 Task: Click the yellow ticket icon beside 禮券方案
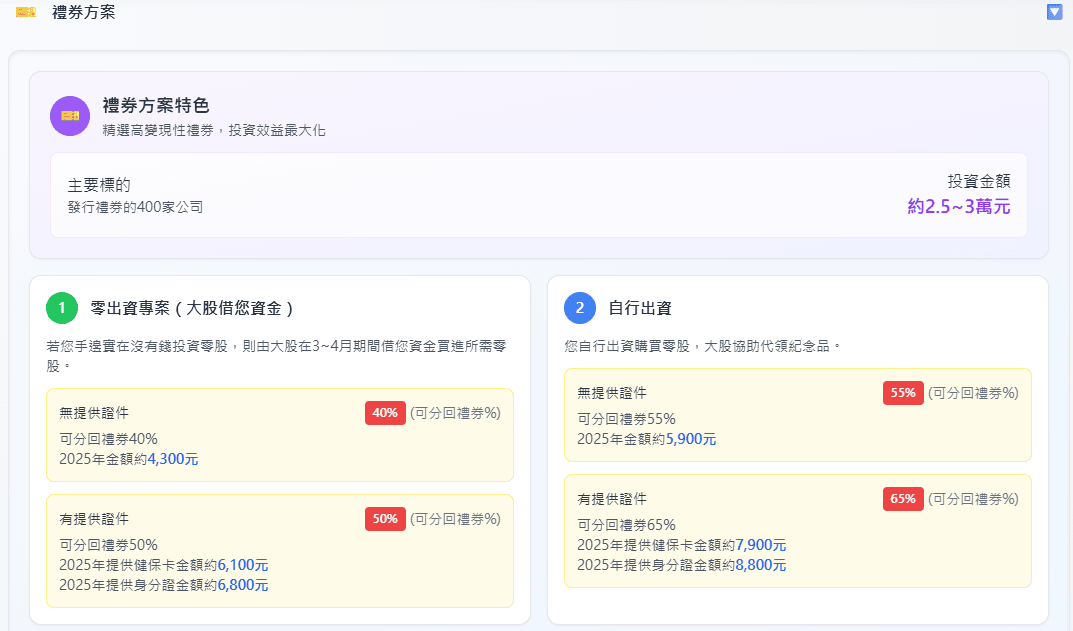(x=26, y=12)
